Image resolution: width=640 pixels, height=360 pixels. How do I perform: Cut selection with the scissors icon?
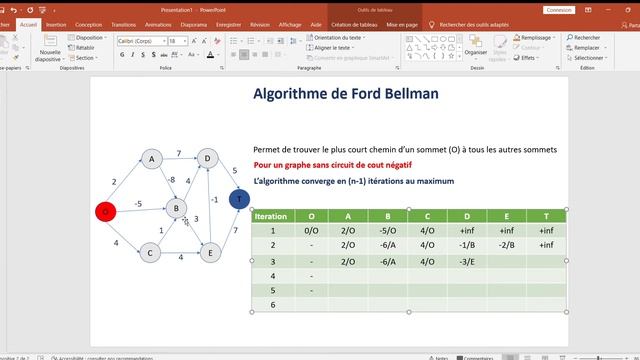pos(16,37)
